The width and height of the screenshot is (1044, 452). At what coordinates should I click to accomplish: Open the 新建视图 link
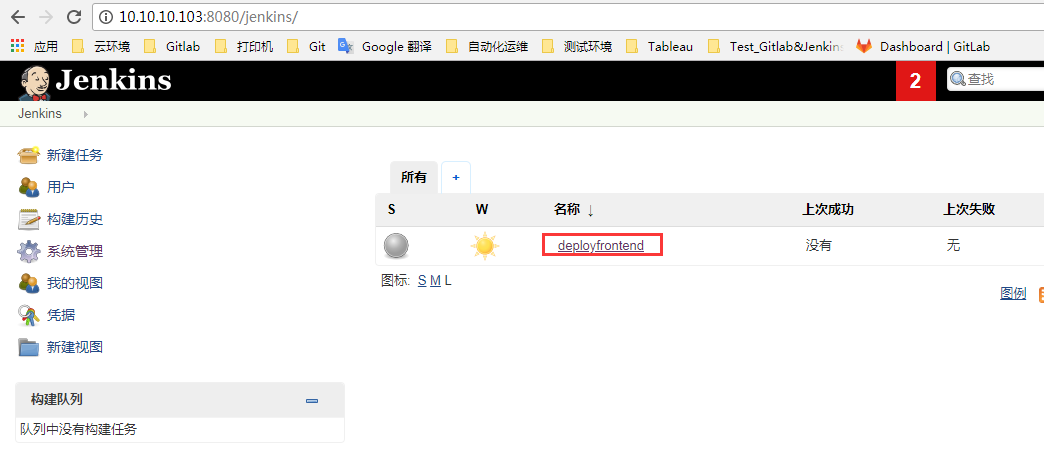(x=75, y=347)
